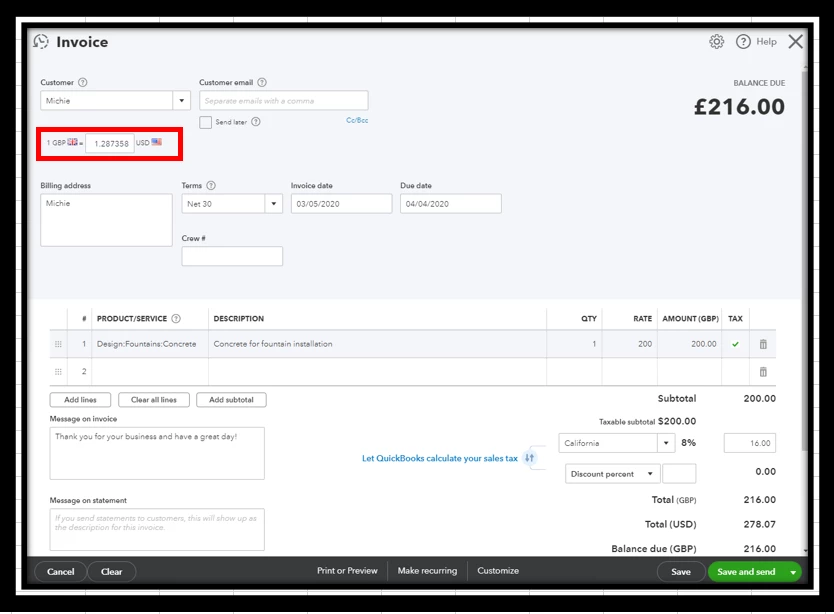Image resolution: width=834 pixels, height=614 pixels.
Task: Click the Help question mark icon
Action: [x=743, y=42]
